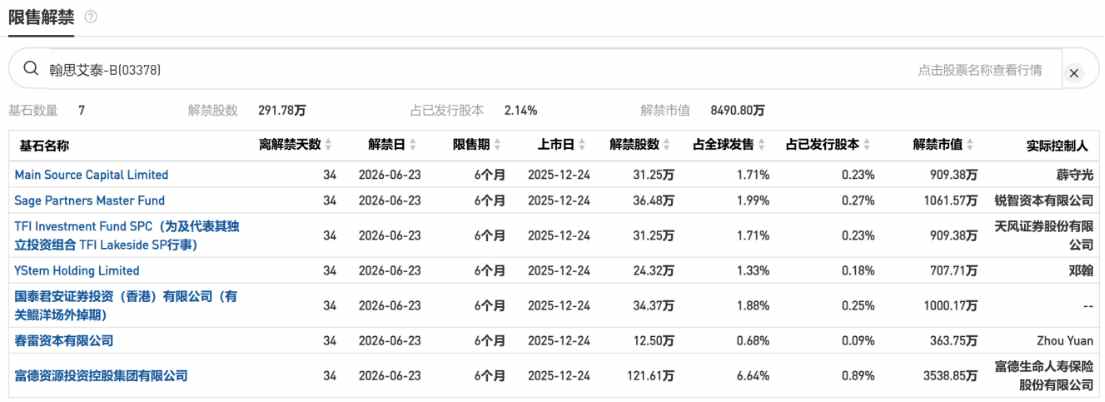Click 1.99% global offering cell
The width and height of the screenshot is (1105, 402).
pyautogui.click(x=755, y=200)
